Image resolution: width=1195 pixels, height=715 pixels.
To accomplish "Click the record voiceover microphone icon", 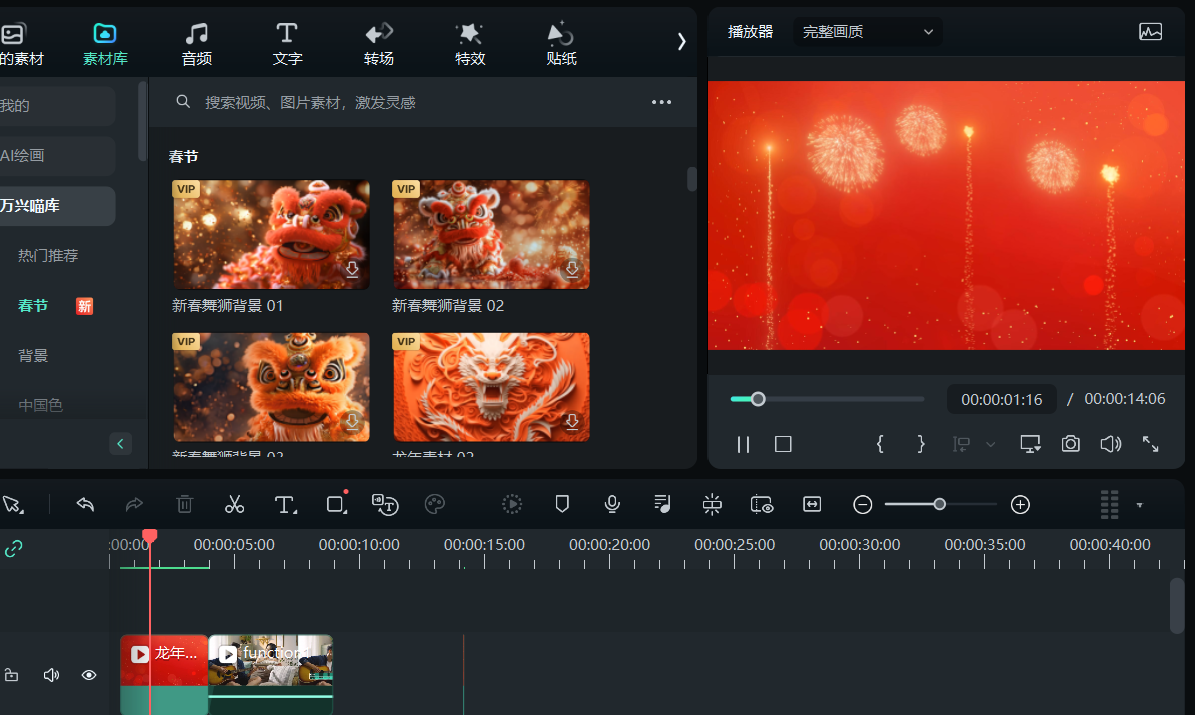I will tap(612, 504).
